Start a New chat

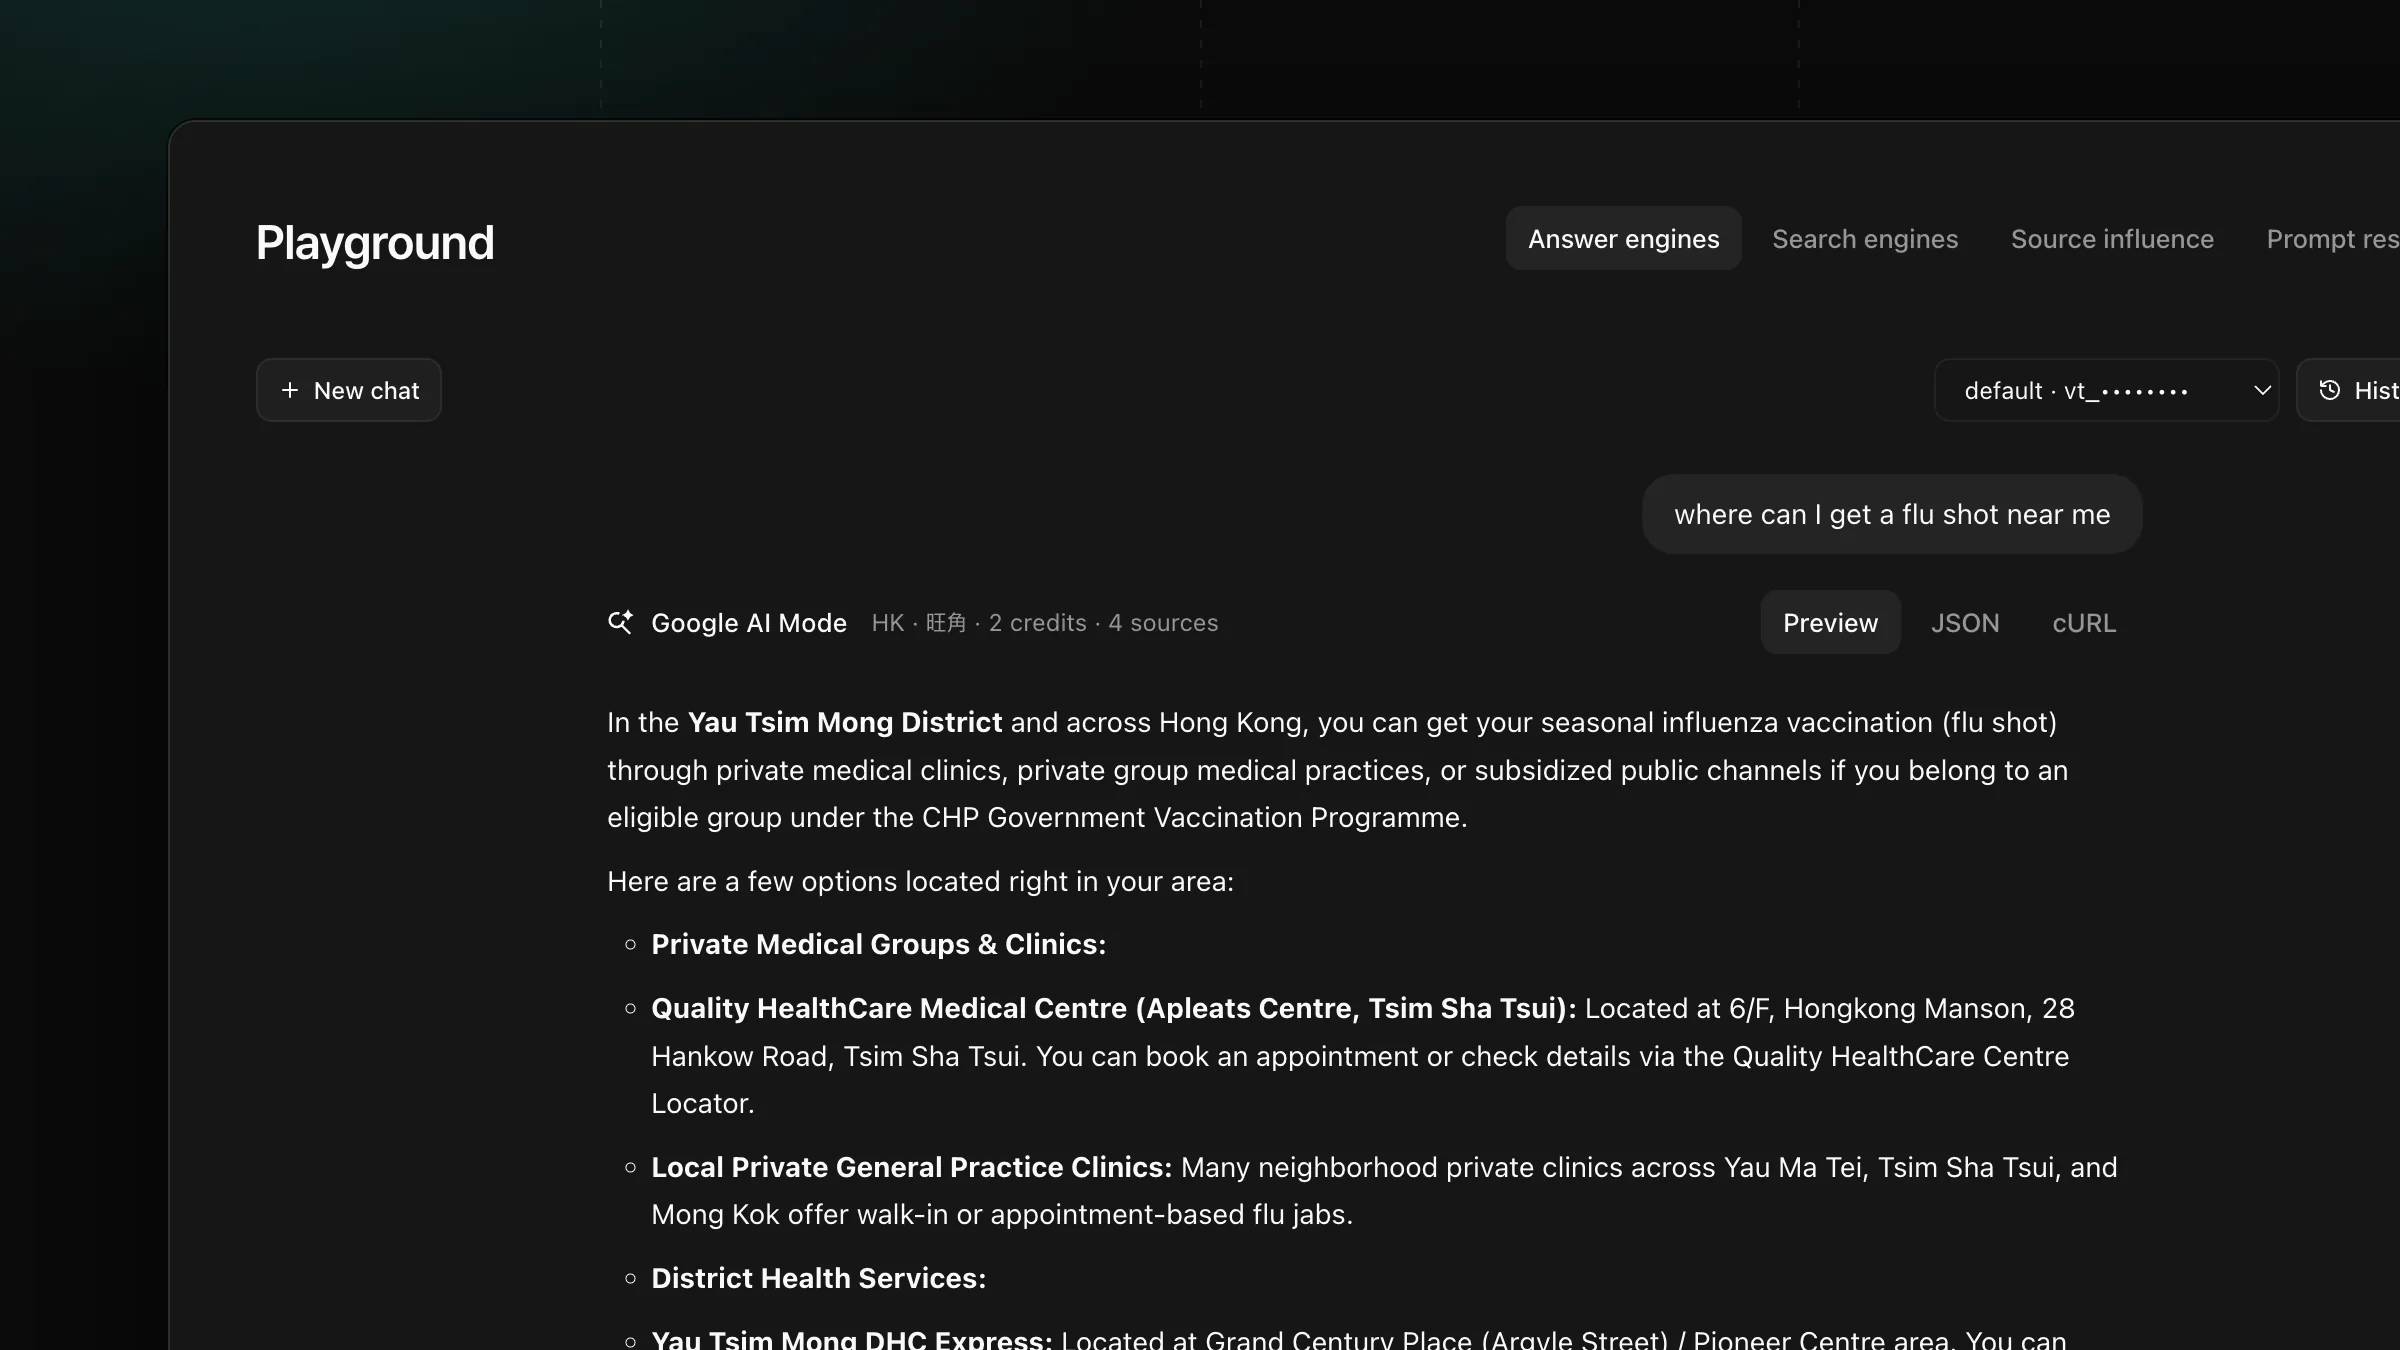(x=348, y=390)
